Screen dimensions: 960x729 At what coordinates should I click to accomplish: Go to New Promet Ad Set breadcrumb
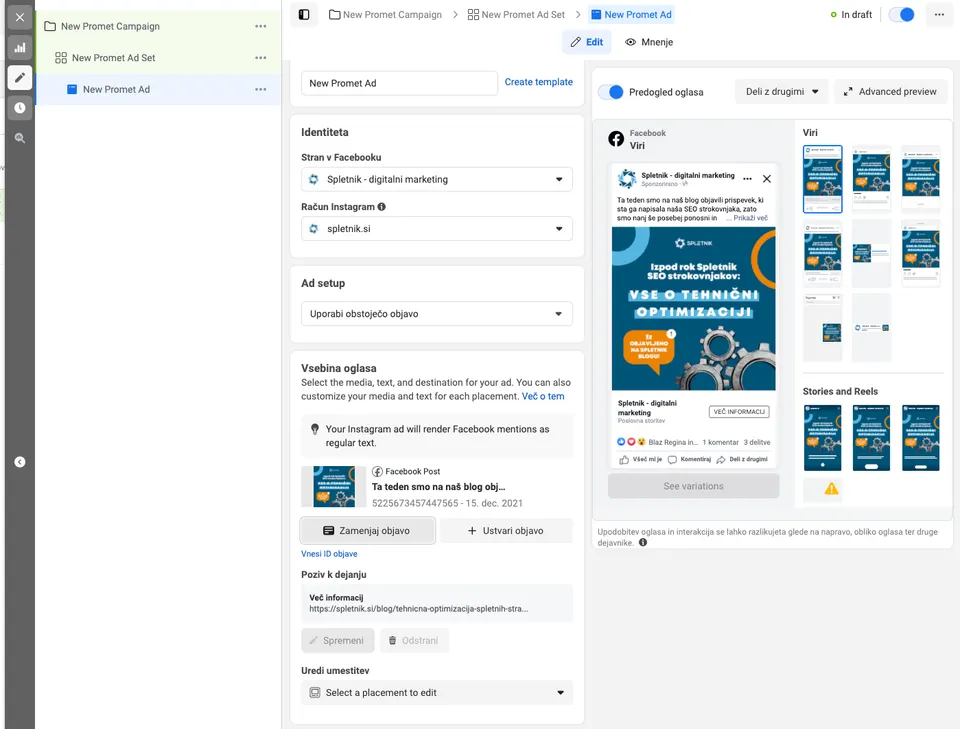point(516,15)
